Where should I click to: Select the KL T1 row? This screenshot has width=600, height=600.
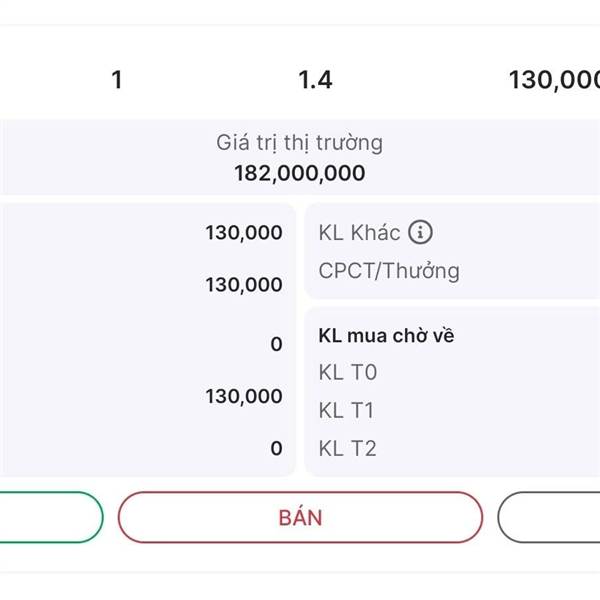(x=347, y=411)
